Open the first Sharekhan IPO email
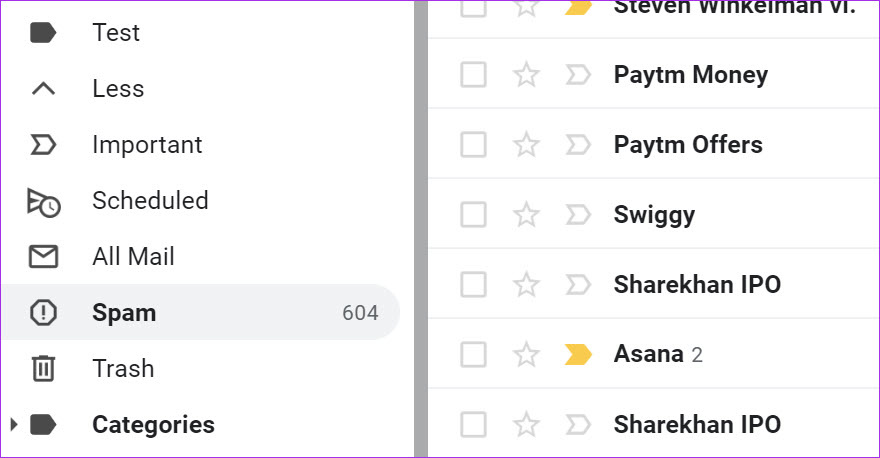Screen dimensions: 880x458 click(x=697, y=285)
